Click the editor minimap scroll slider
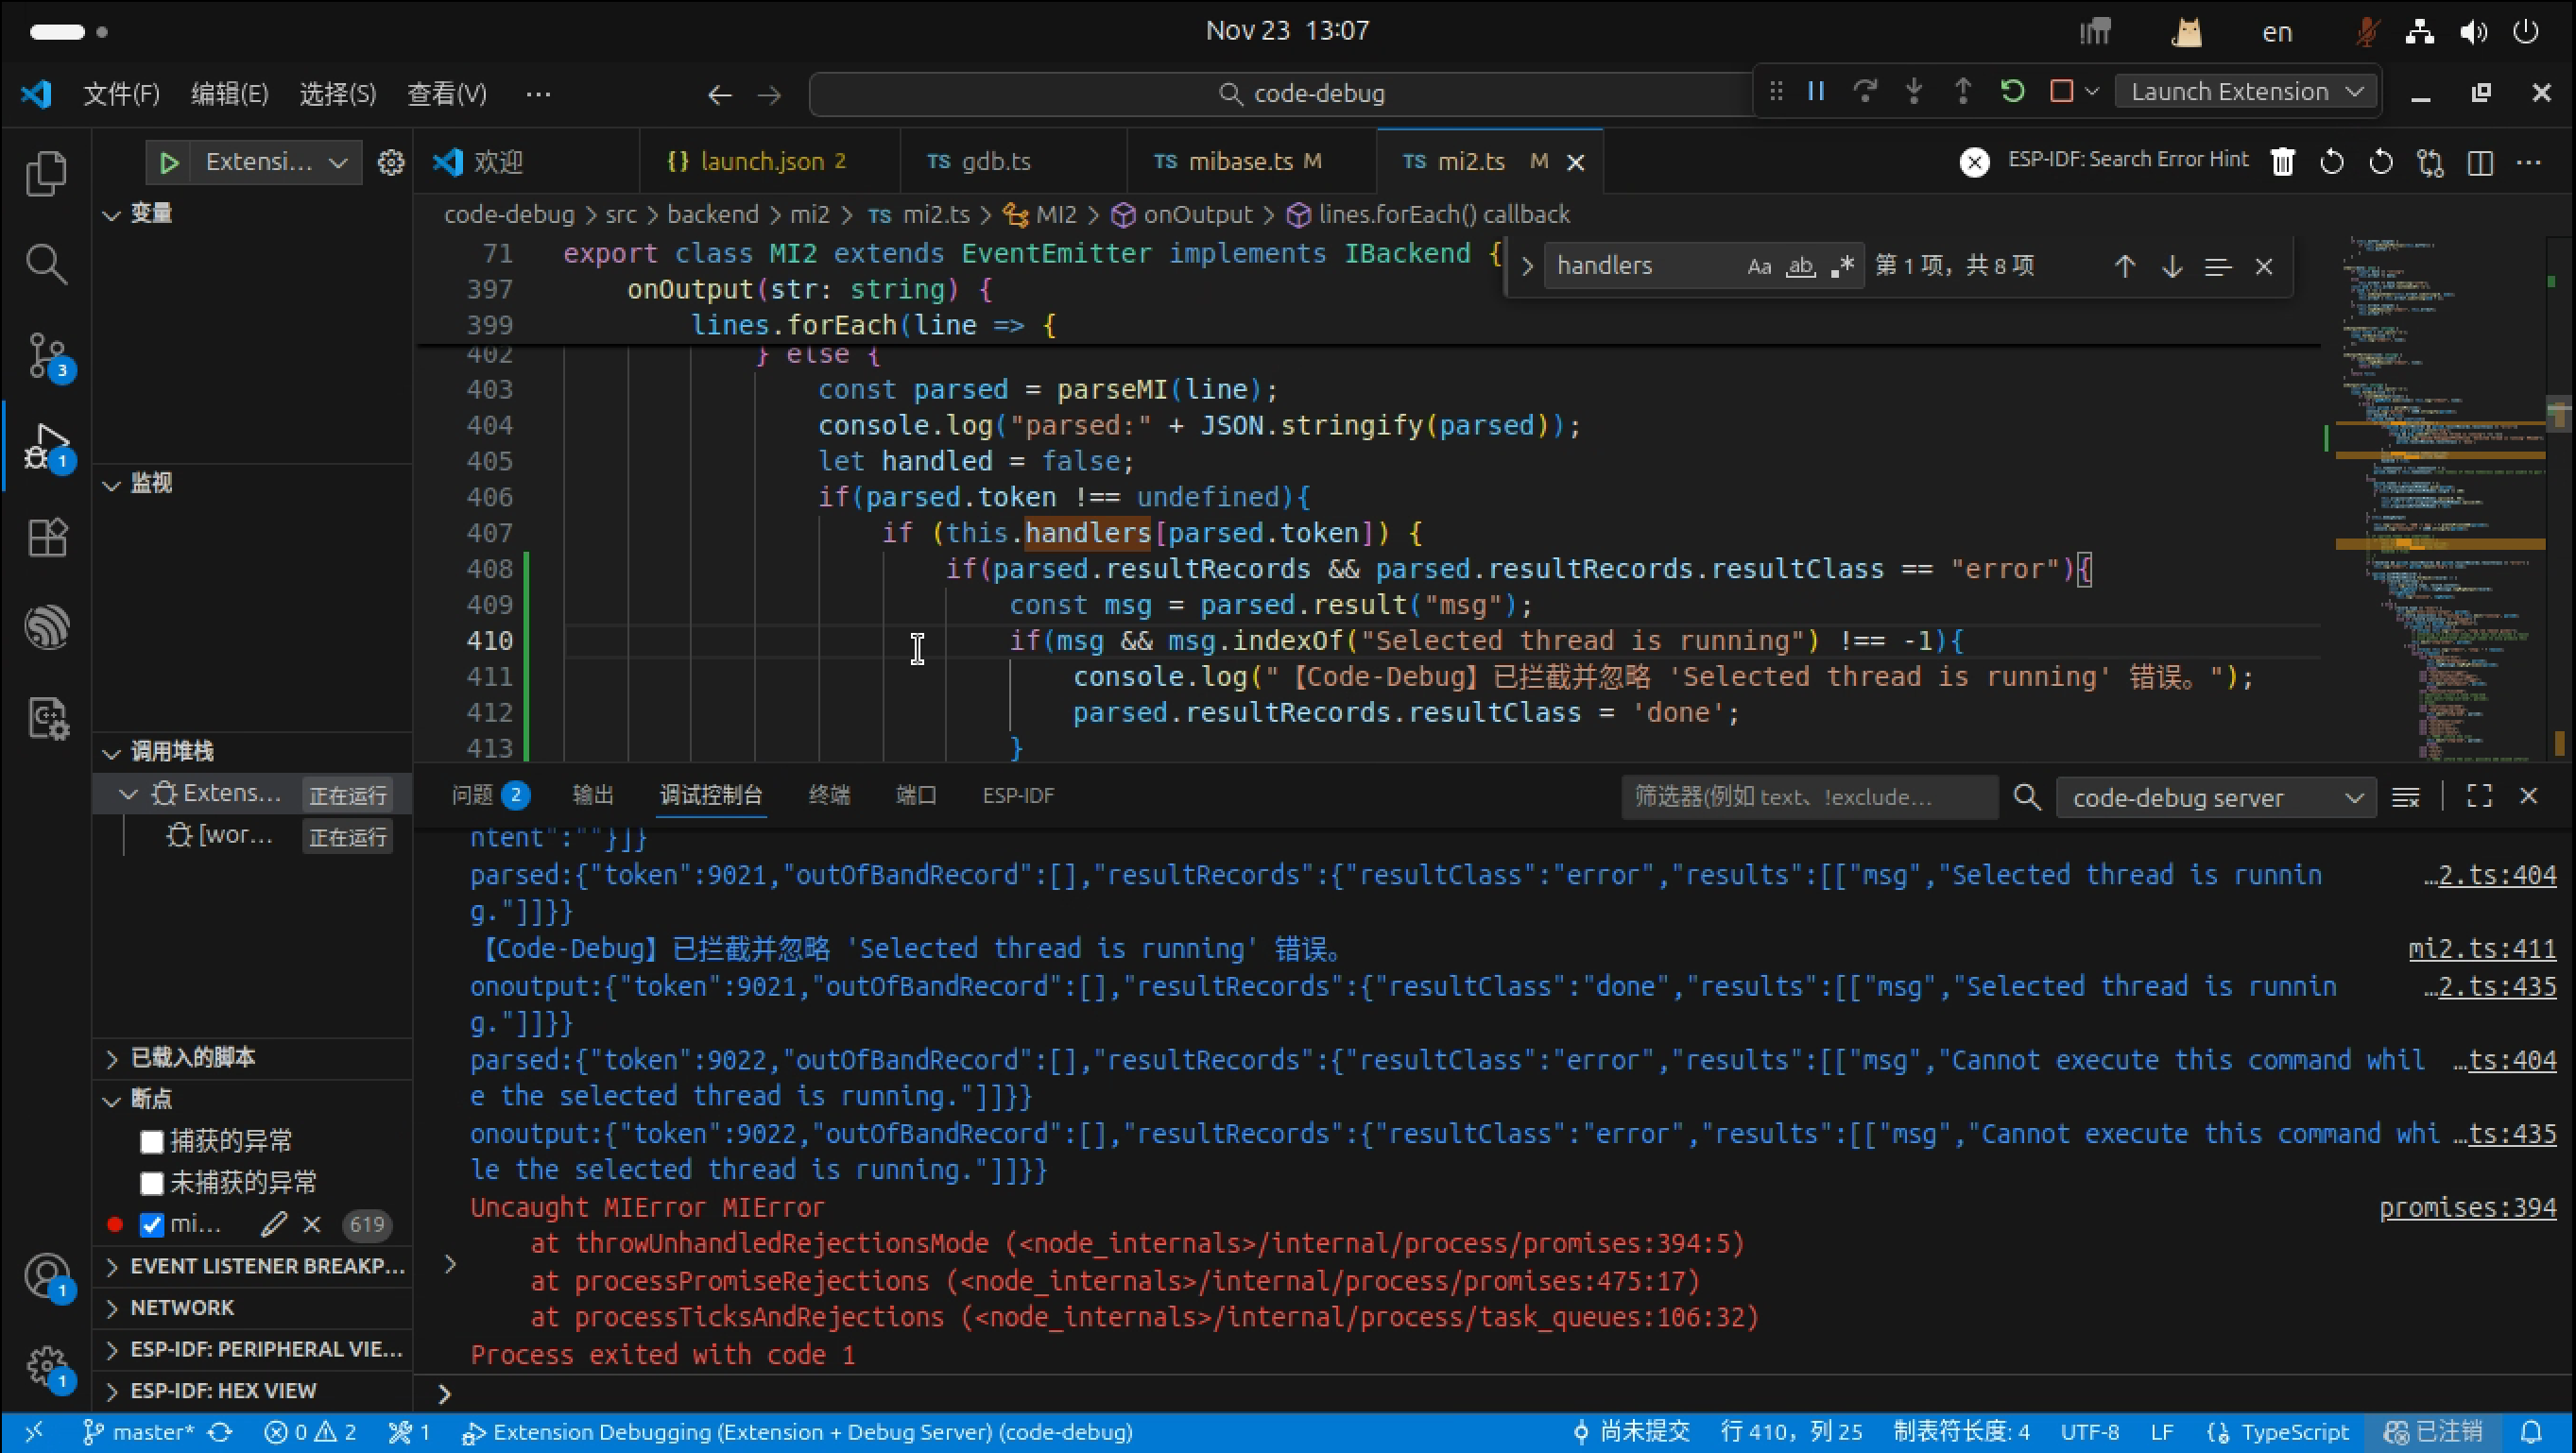This screenshot has height=1453, width=2576. tap(2557, 412)
